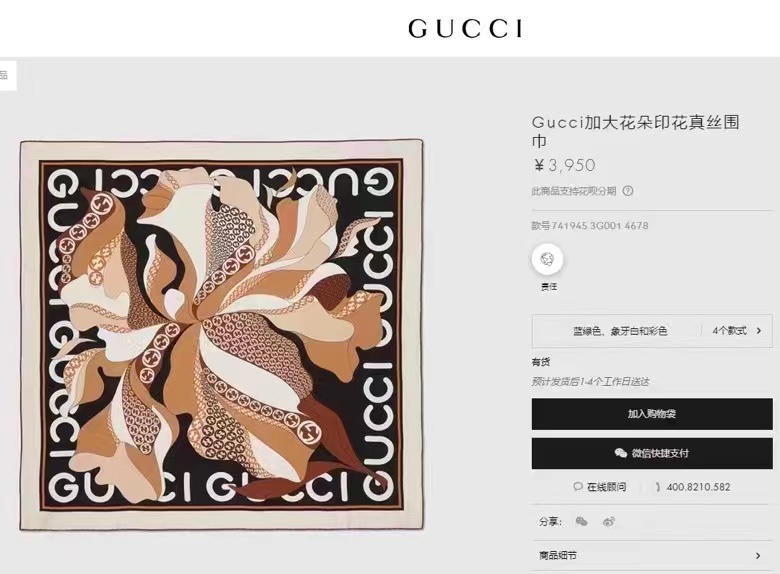The image size is (780, 574).
Task: Click the silk scarf product image
Action: [222, 335]
